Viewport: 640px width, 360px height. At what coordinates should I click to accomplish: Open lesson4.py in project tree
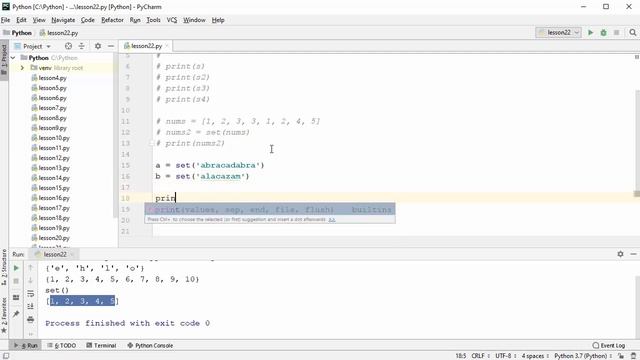pyautogui.click(x=52, y=78)
